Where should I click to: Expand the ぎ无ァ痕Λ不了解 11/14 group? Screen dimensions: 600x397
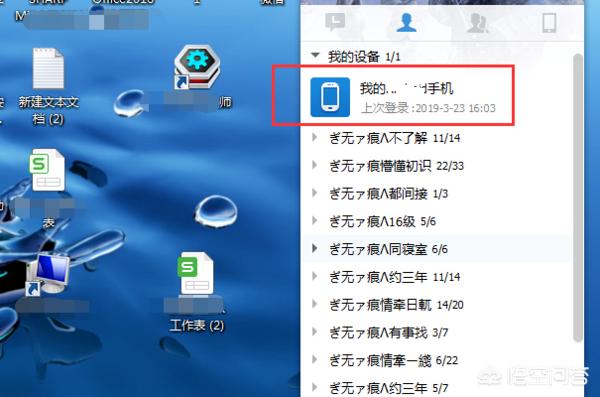tap(315, 137)
